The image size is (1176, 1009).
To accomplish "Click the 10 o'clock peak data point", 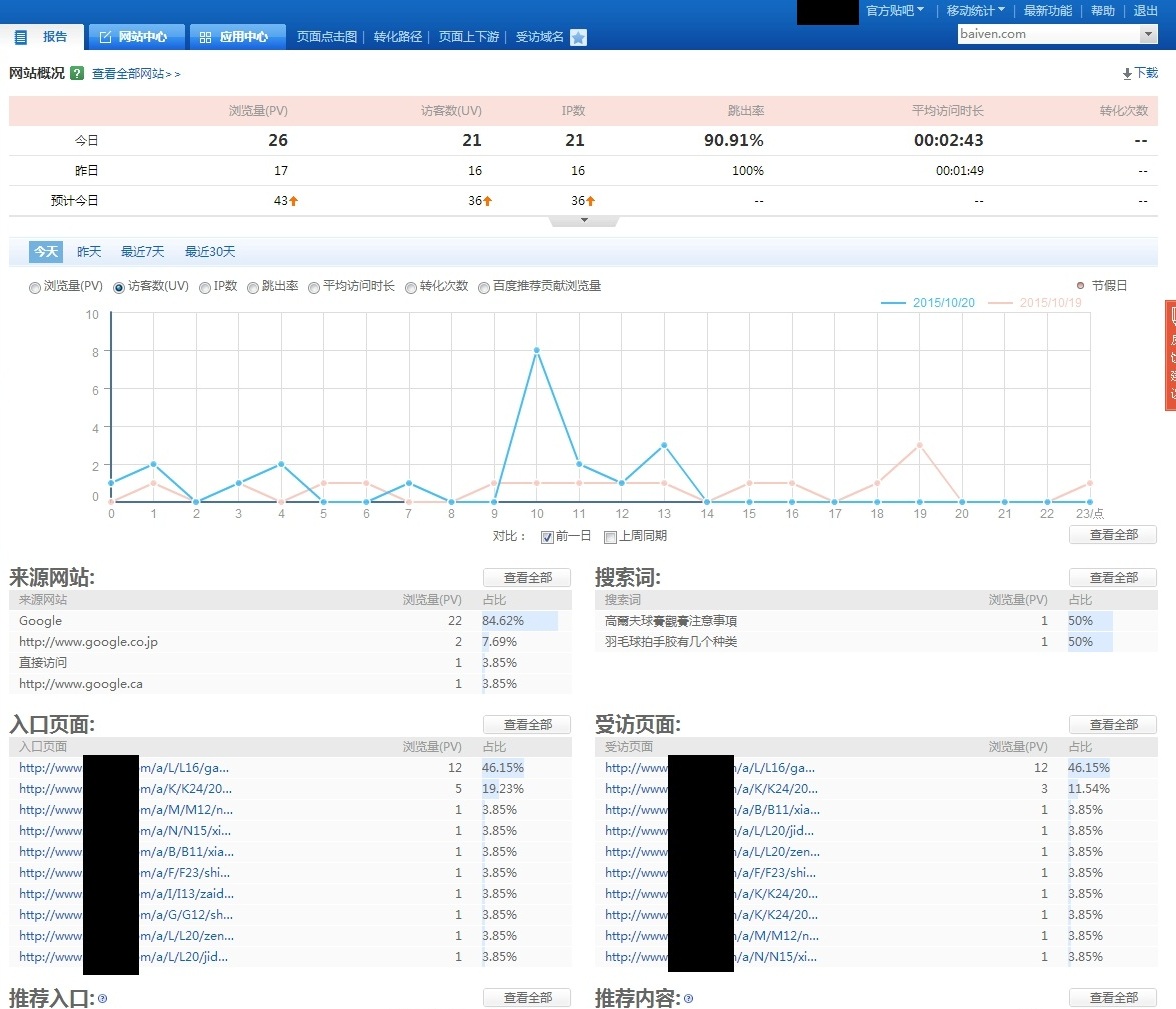I will point(537,350).
